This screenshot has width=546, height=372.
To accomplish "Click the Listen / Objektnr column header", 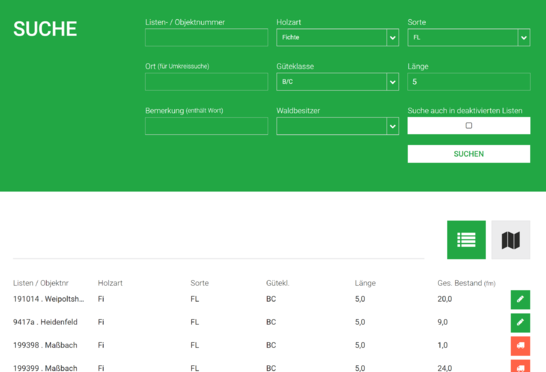I will 41,283.
